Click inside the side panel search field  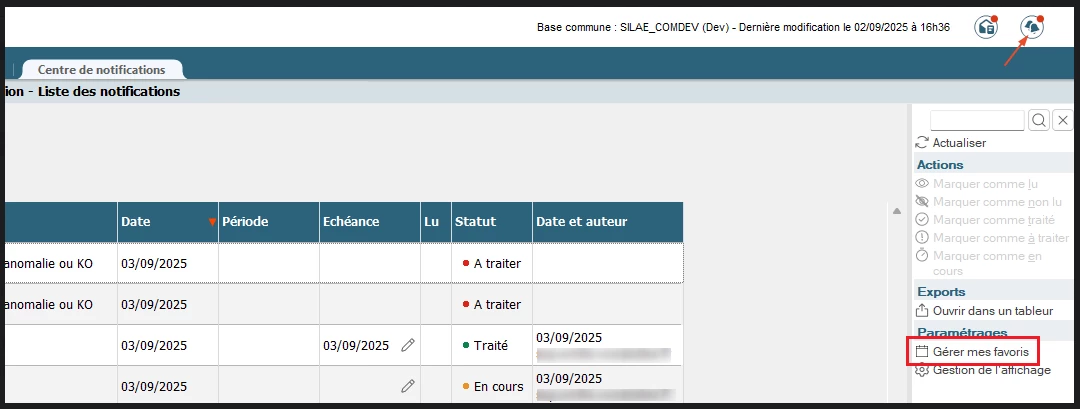point(977,120)
